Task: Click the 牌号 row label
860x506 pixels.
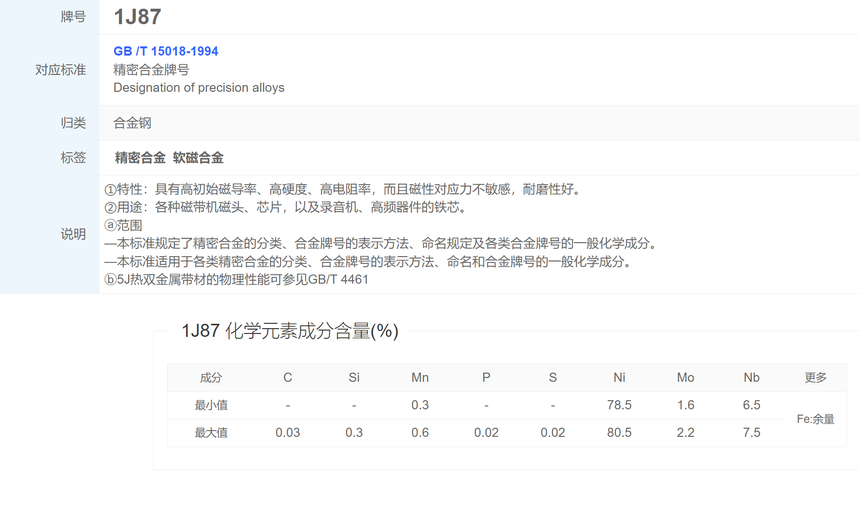Action: [73, 17]
